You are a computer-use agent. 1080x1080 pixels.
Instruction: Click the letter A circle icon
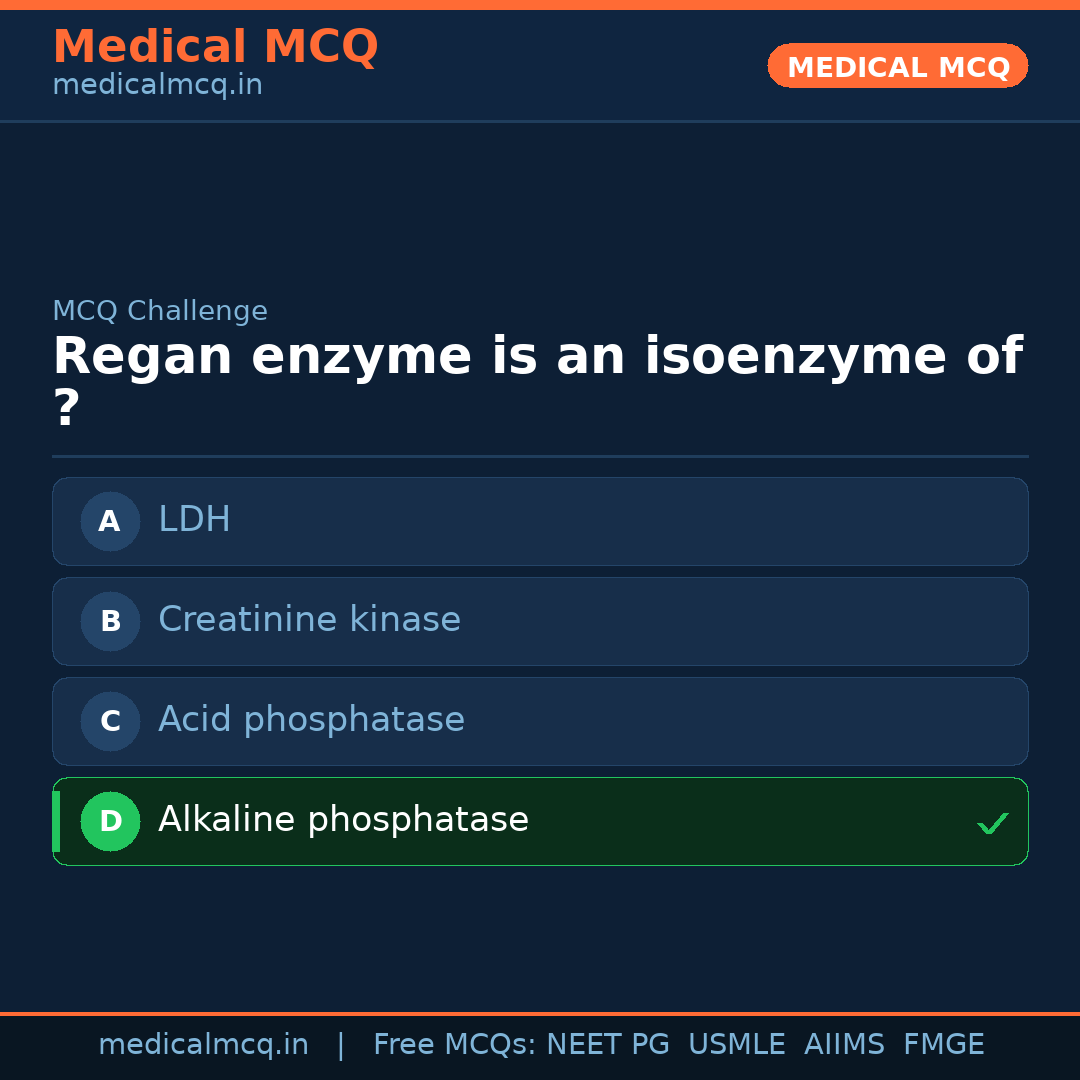click(110, 521)
